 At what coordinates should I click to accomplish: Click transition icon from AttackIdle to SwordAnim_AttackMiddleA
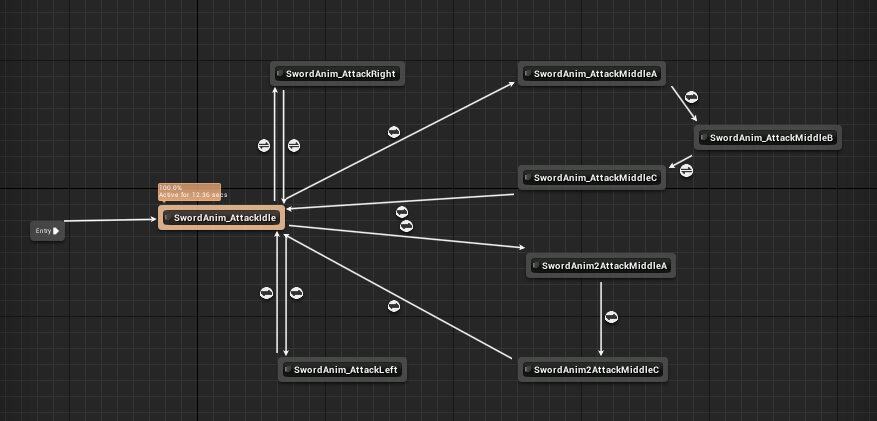394,133
